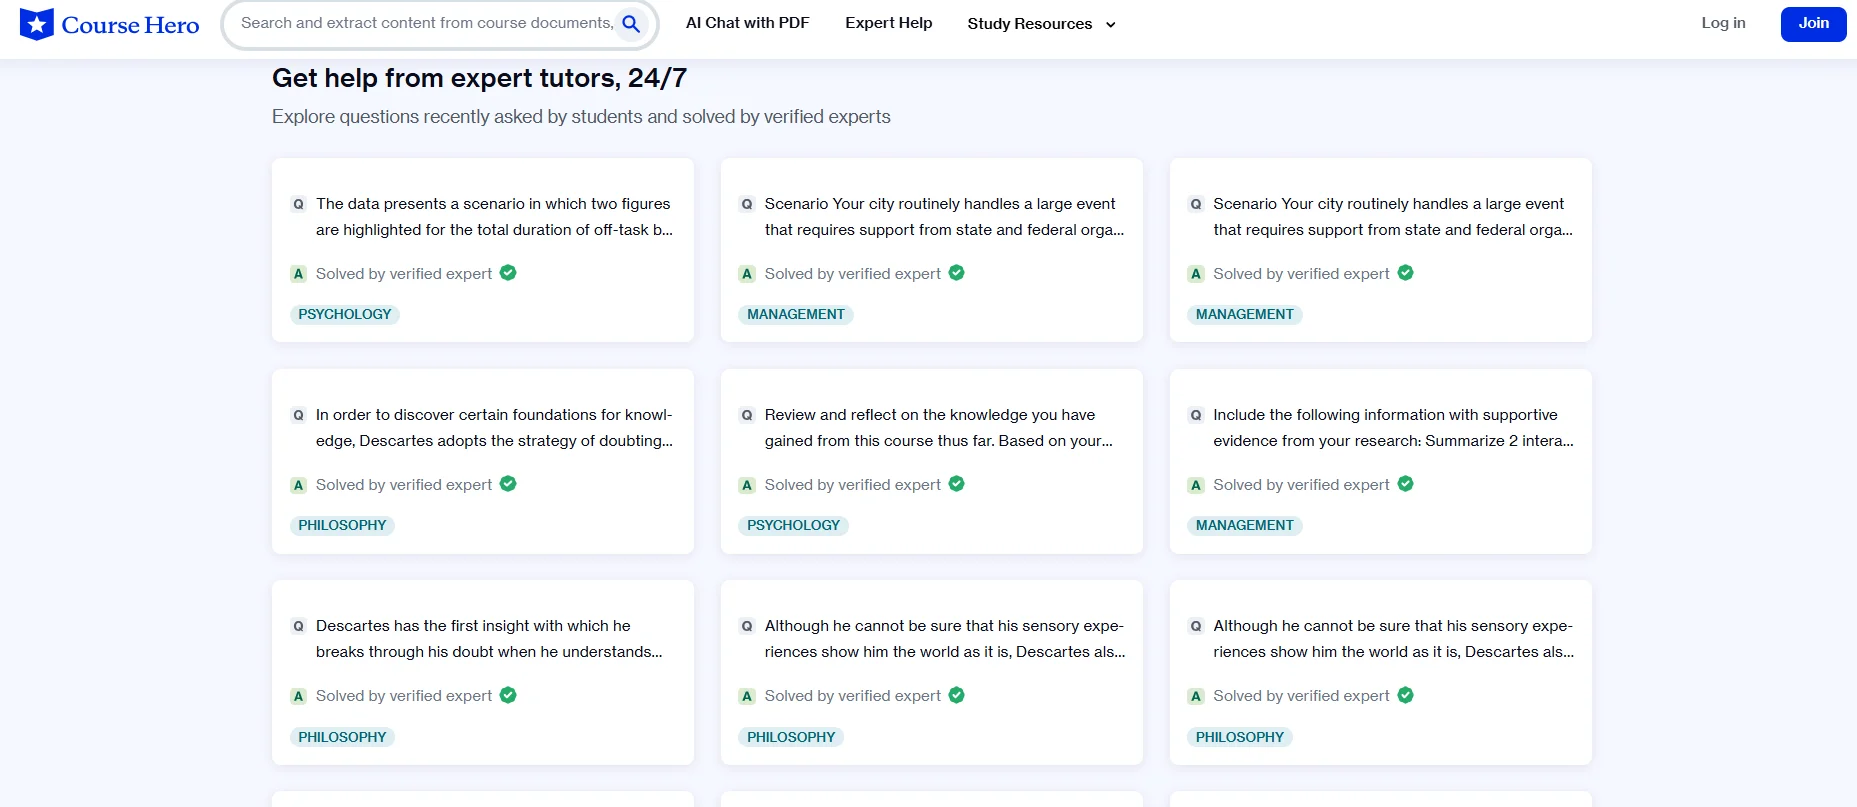This screenshot has width=1857, height=807.
Task: Click the A icon on Descartes first insight card
Action: (x=298, y=696)
